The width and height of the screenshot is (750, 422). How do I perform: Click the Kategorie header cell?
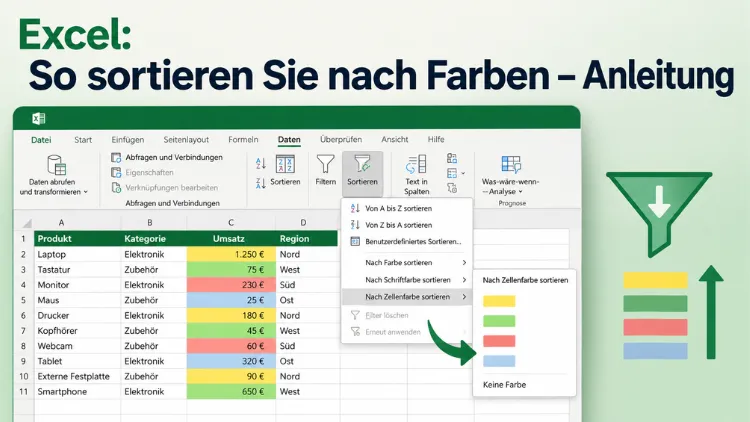click(x=154, y=238)
